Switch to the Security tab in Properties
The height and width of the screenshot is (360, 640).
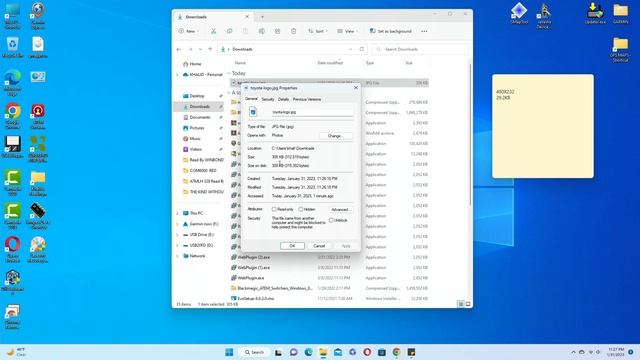268,99
